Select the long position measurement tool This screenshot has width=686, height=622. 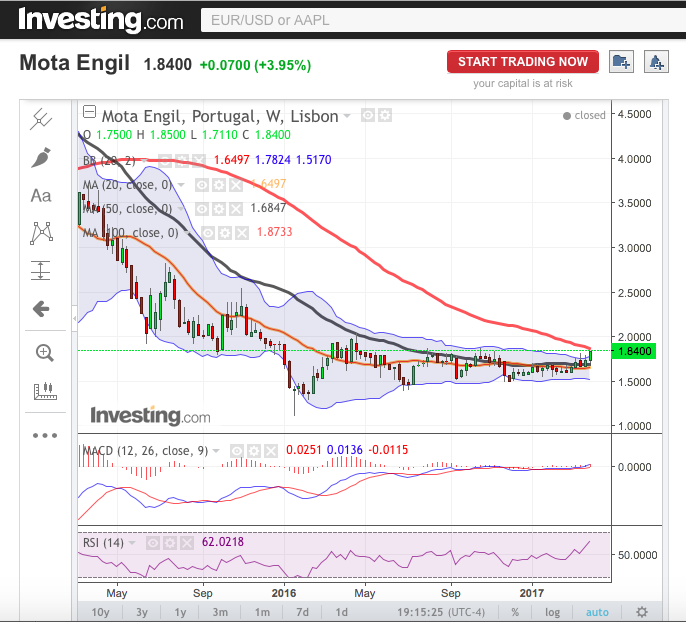click(x=41, y=270)
